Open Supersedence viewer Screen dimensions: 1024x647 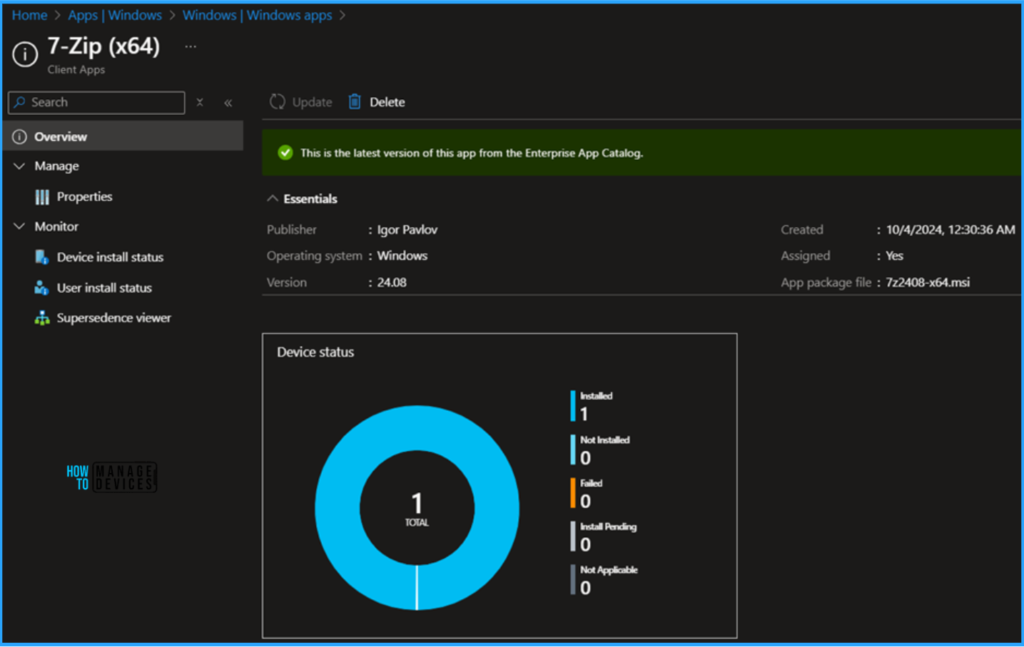click(x=114, y=318)
